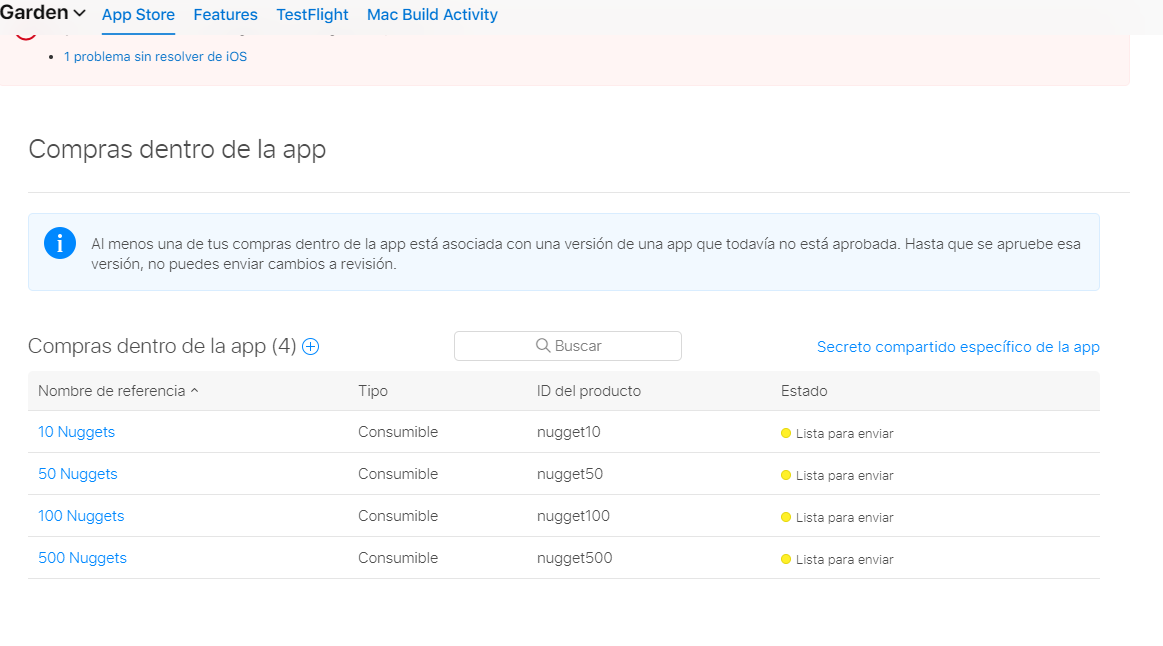1163x646 pixels.
Task: Select the 100 Nuggets purchase link
Action: [x=81, y=516]
